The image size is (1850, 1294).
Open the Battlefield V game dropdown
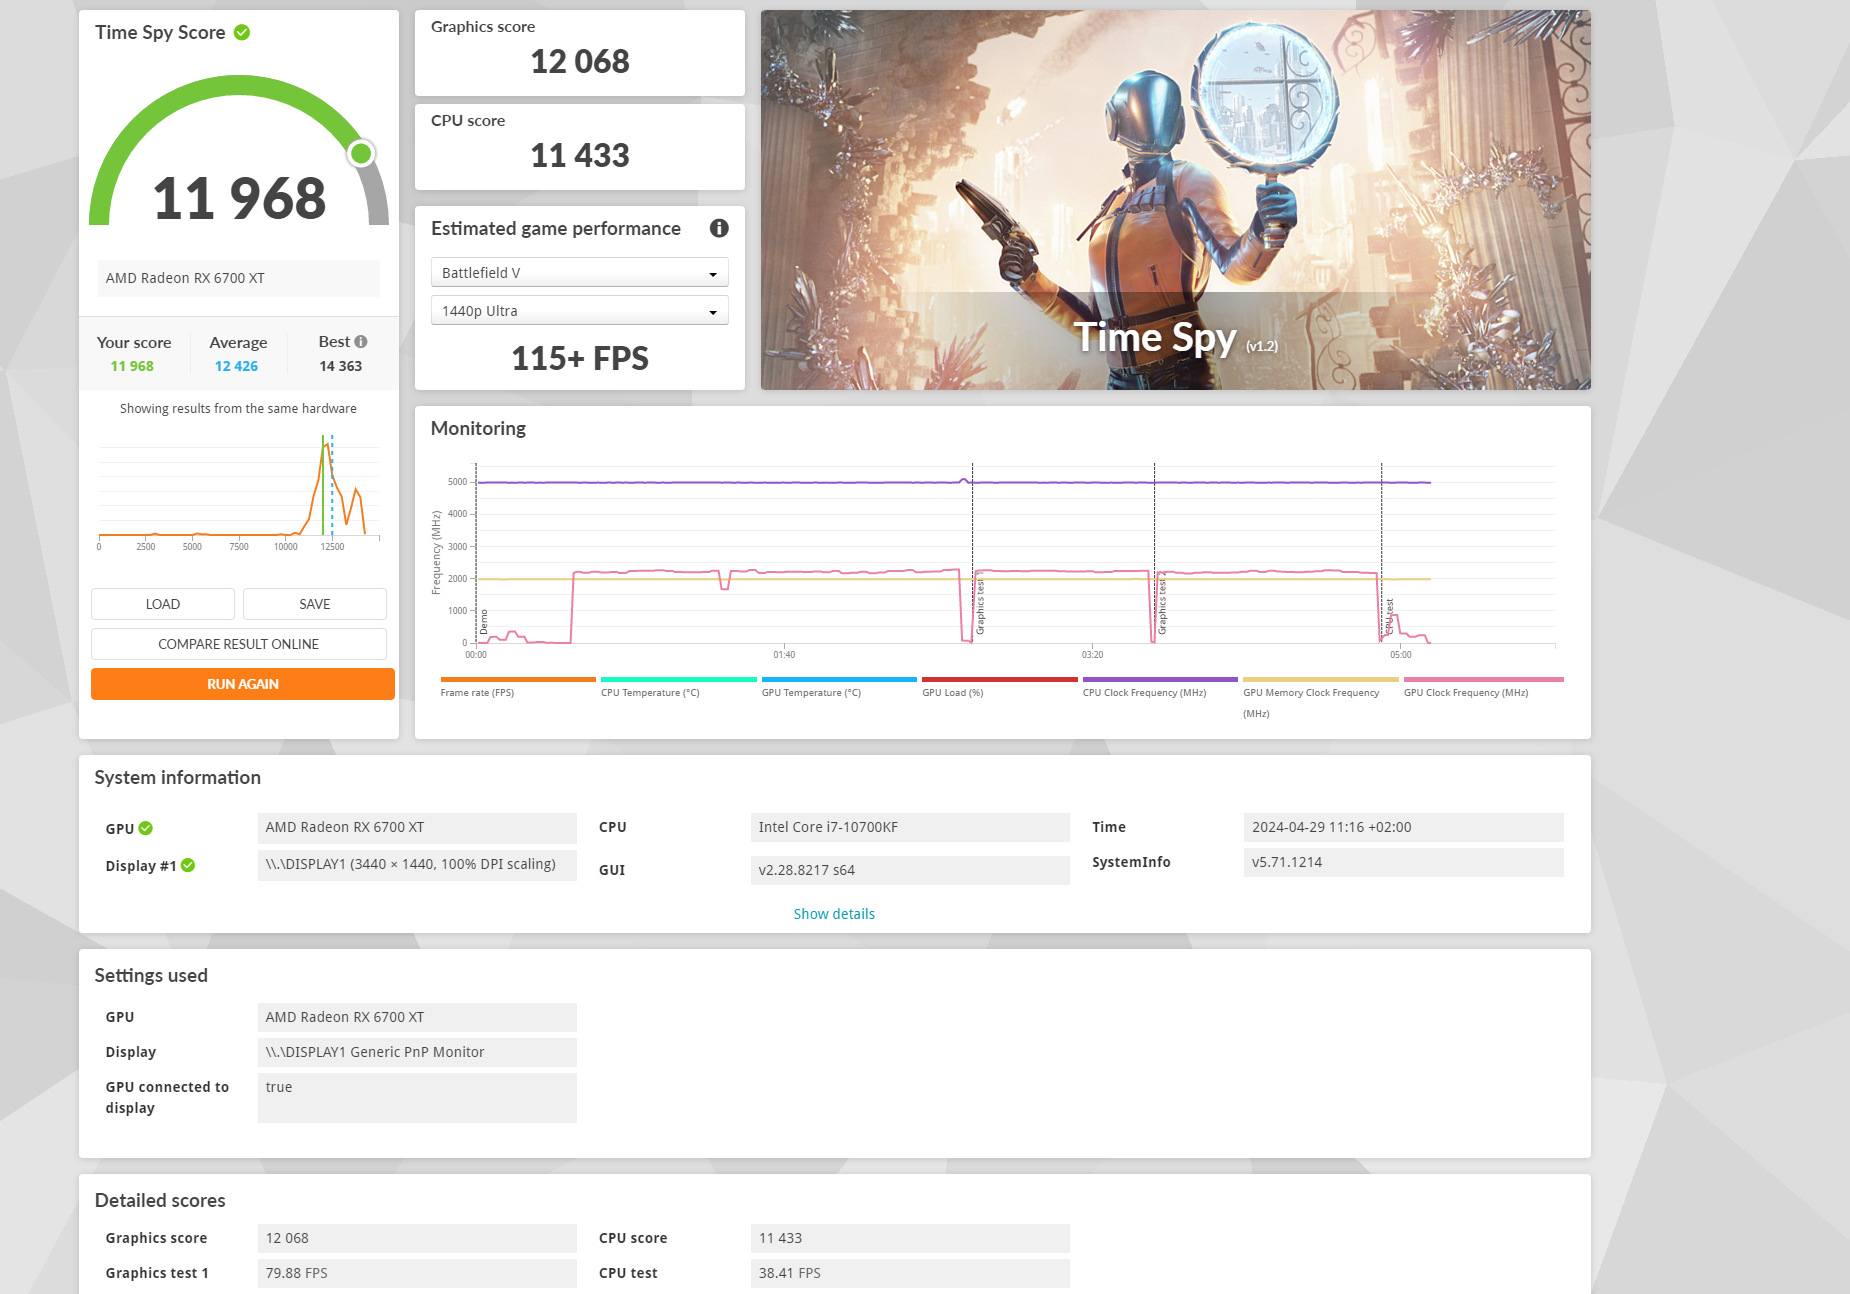click(x=580, y=273)
